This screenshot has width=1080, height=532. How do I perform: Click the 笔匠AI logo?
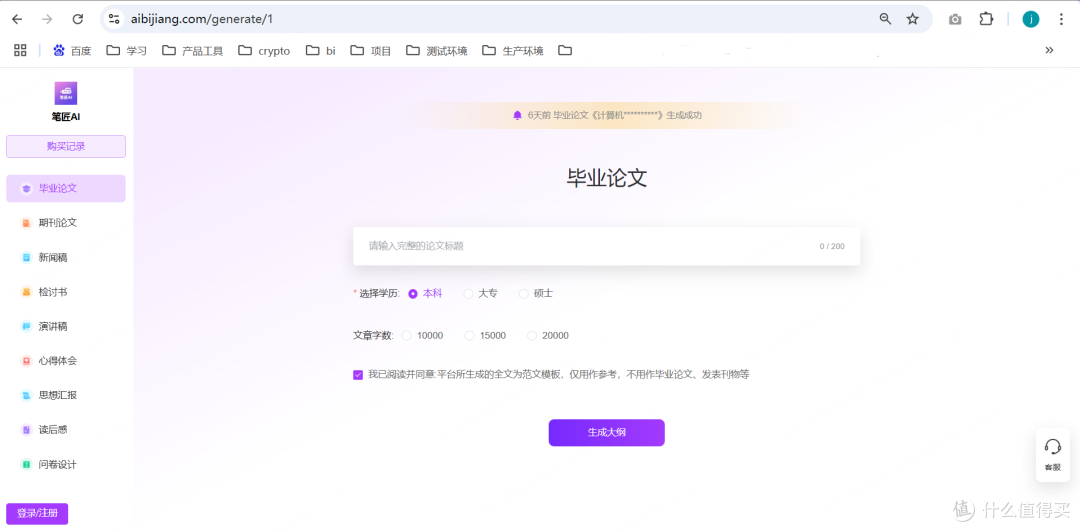[x=65, y=93]
